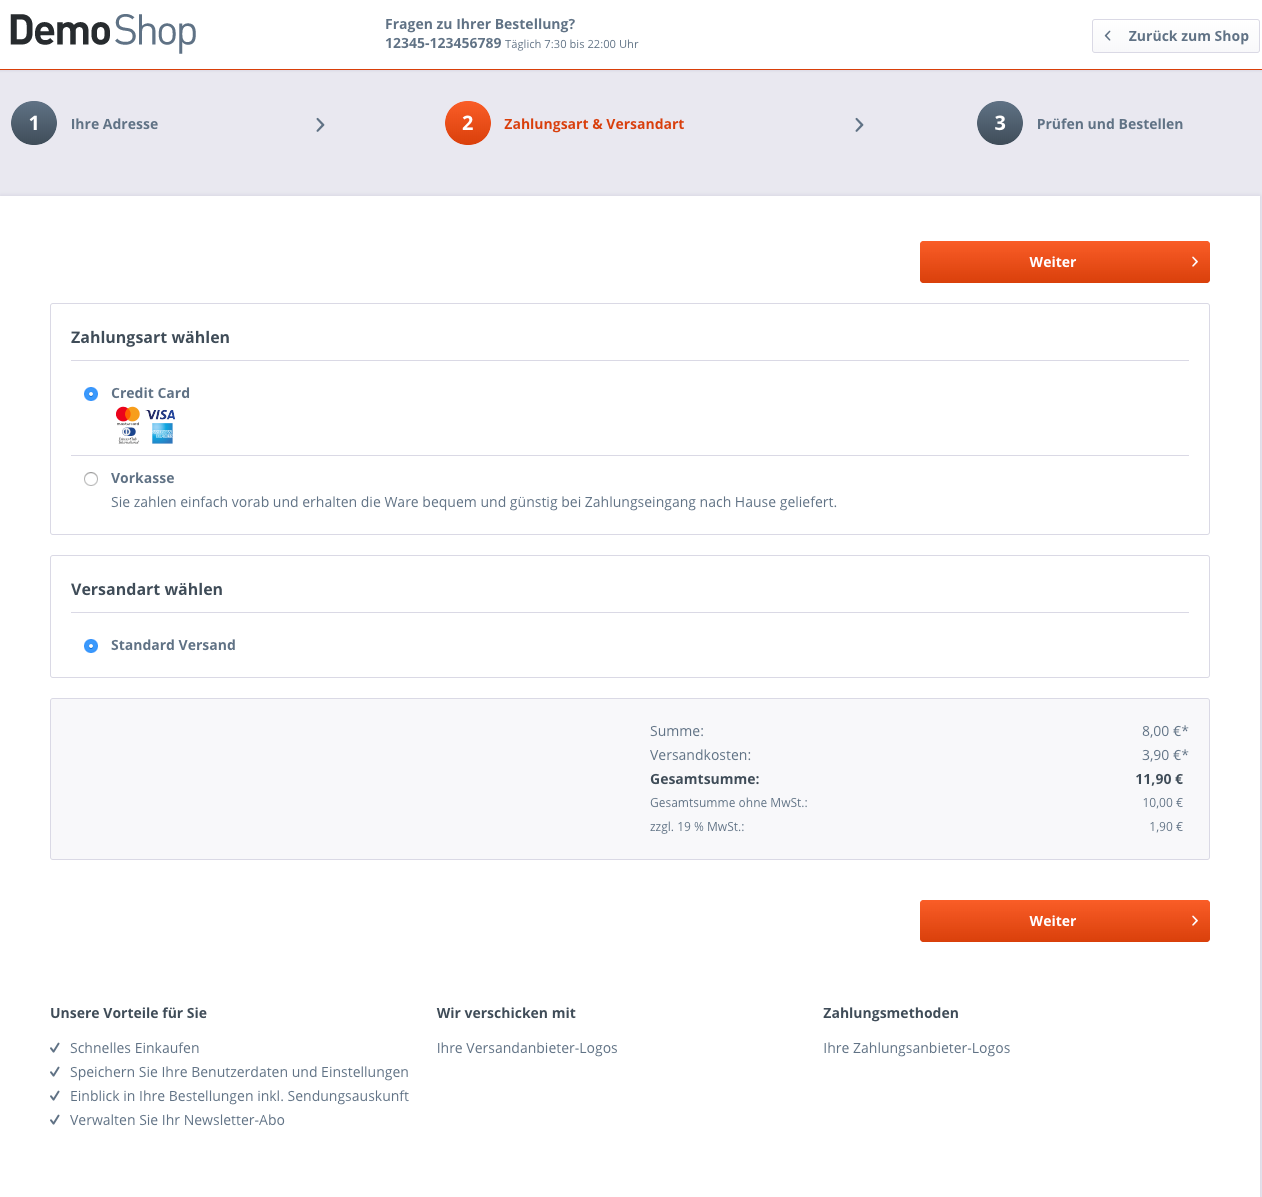
Task: Choose Vorkasse payment radio button
Action: pos(91,479)
